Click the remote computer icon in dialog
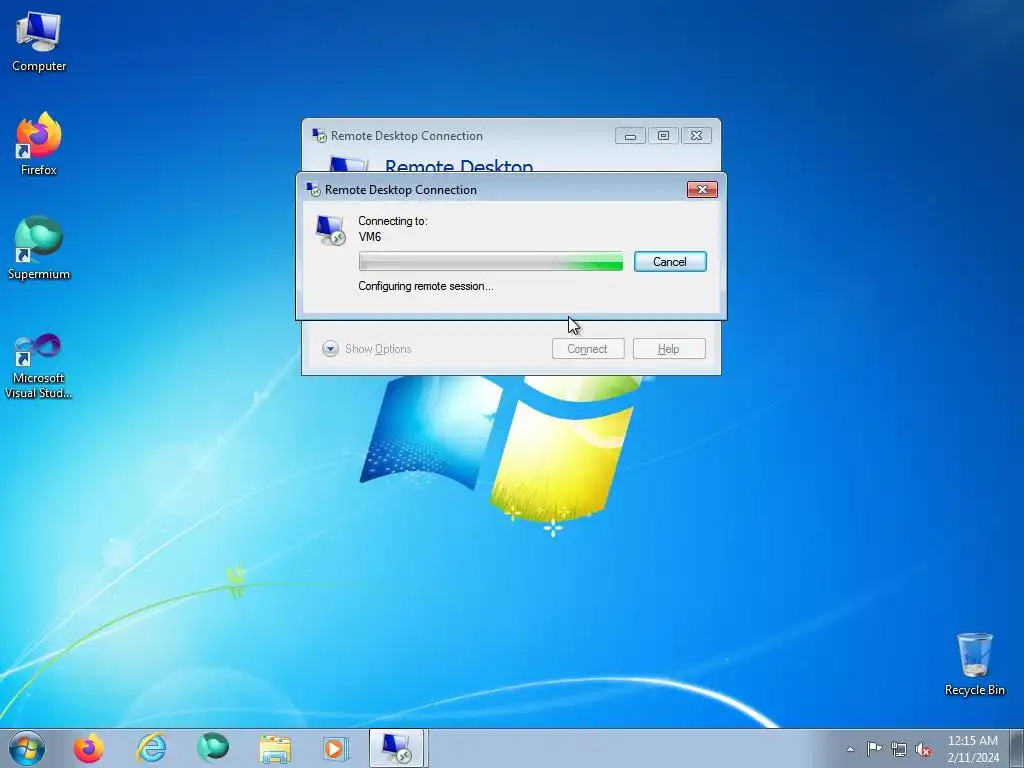 tap(330, 231)
